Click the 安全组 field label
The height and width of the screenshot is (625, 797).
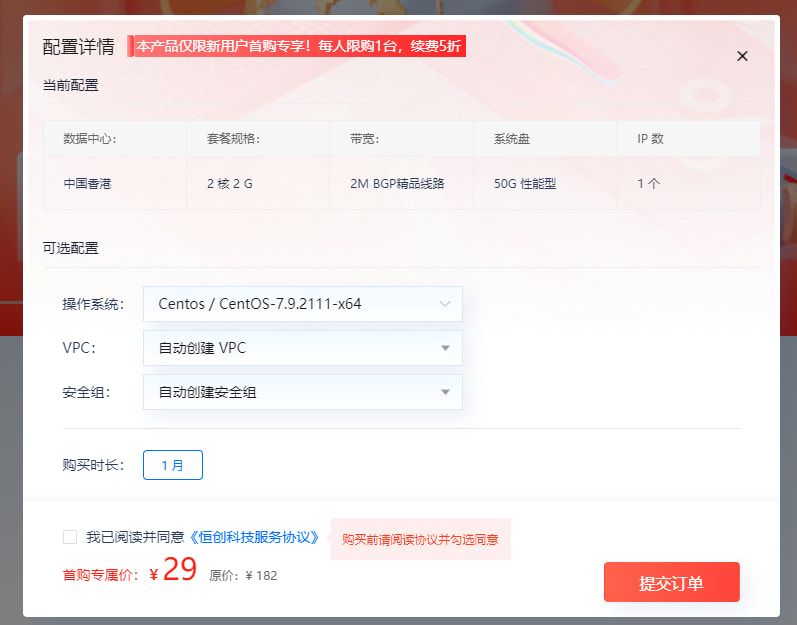point(86,392)
